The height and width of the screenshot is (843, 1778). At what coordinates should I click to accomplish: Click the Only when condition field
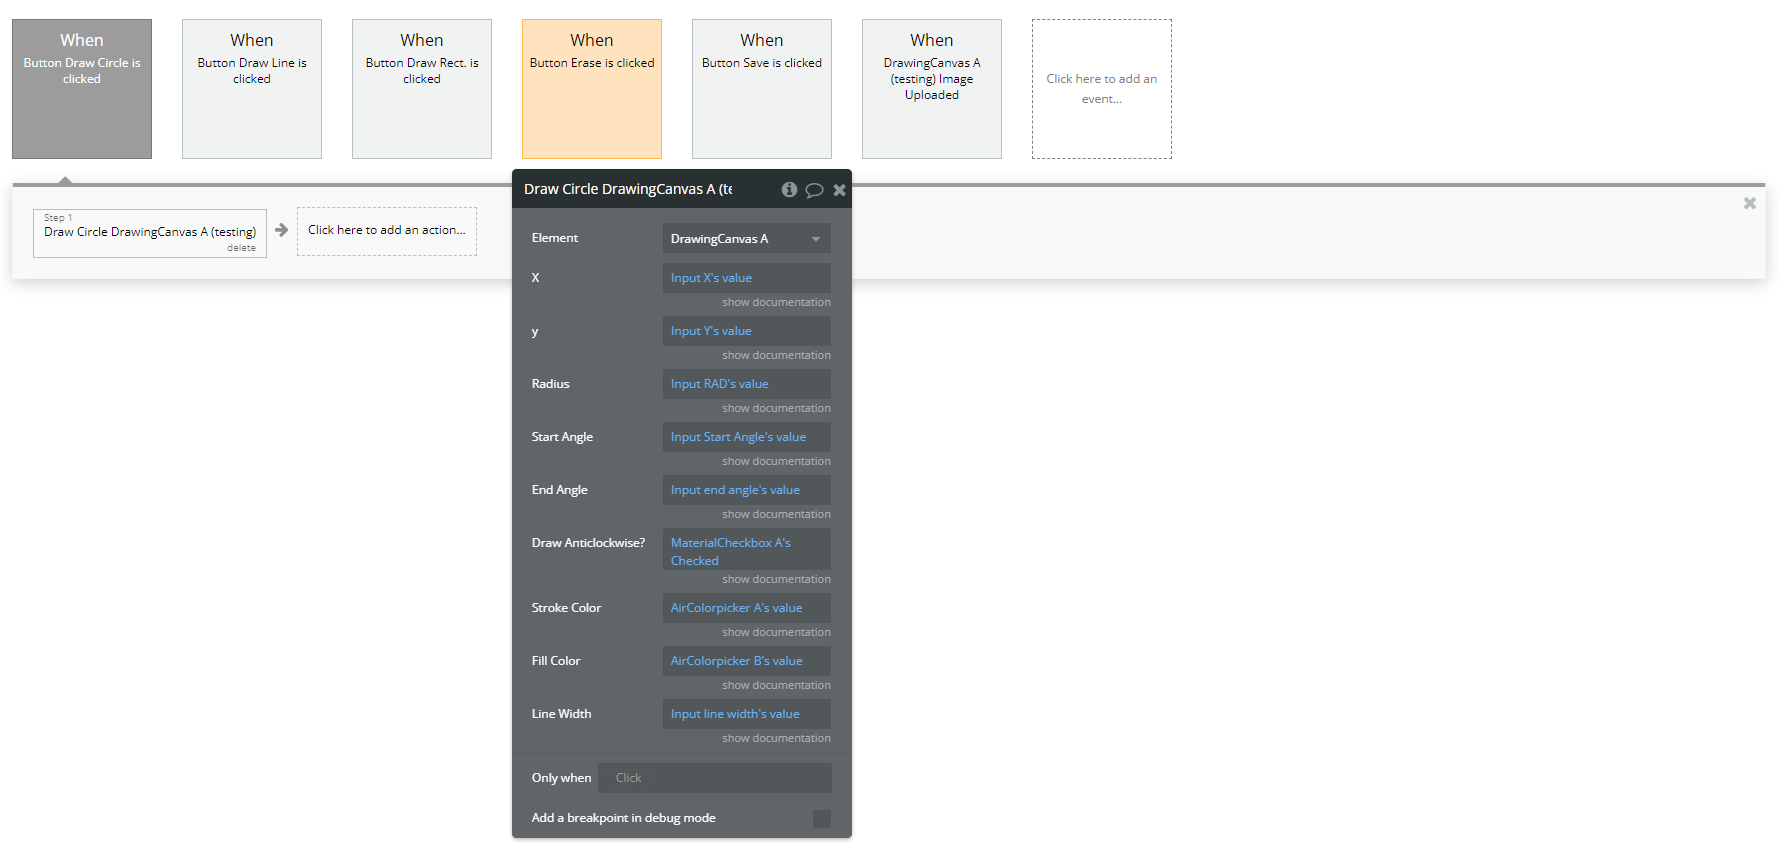tap(715, 778)
